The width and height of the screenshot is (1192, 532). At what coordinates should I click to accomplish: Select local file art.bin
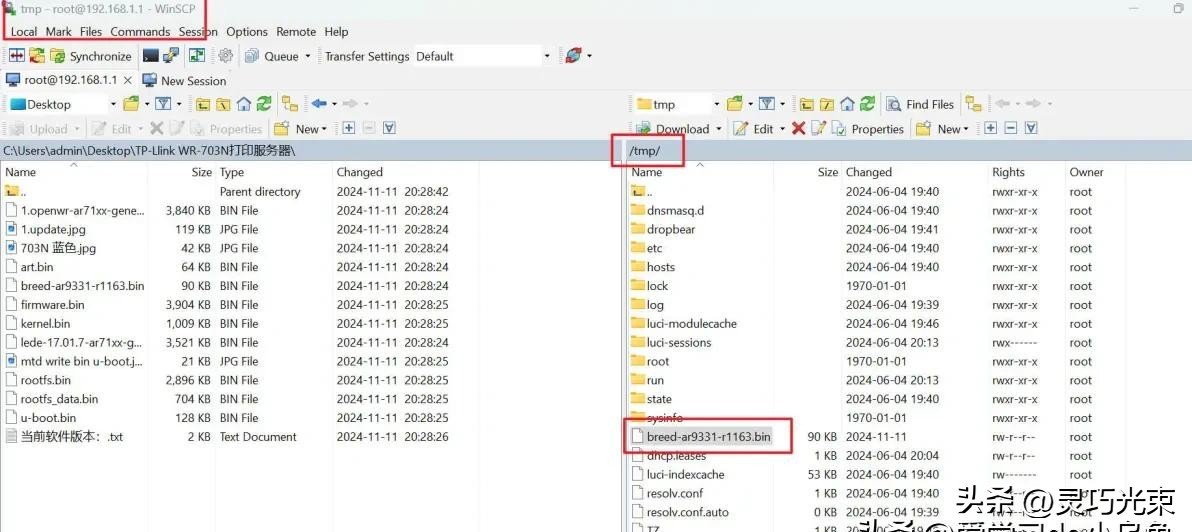(36, 267)
